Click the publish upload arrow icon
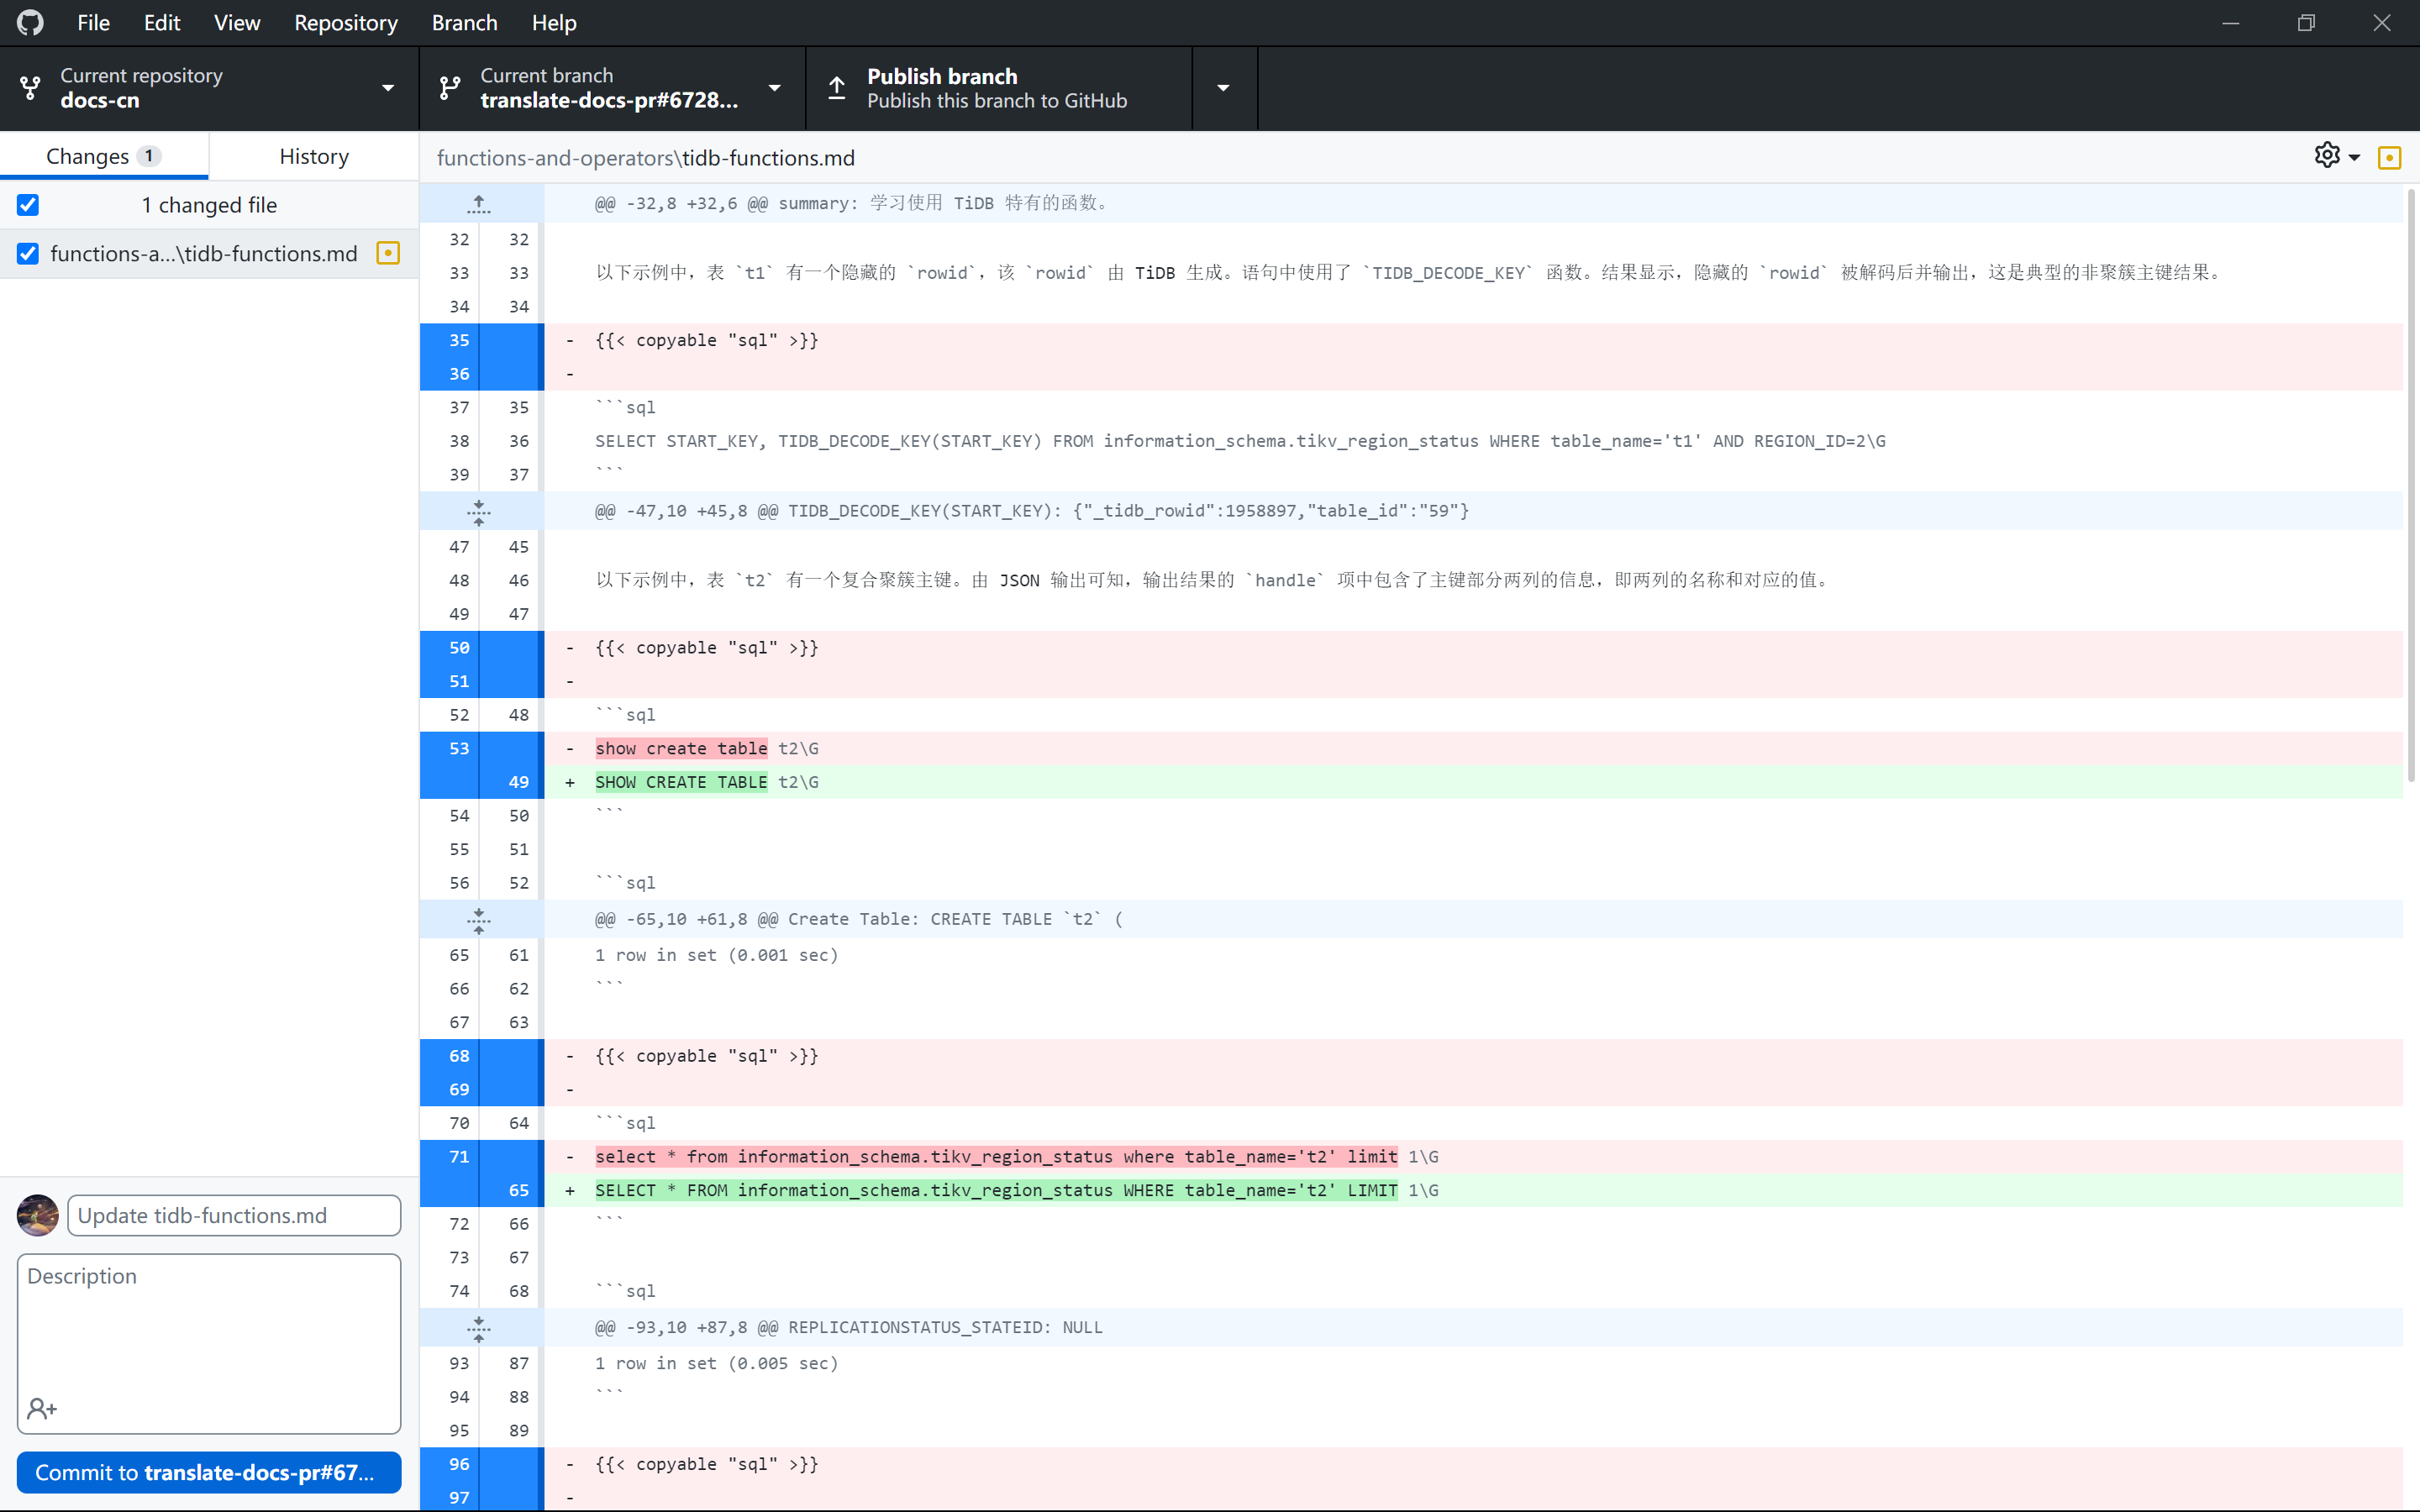Screen dimensions: 2420x1512 point(837,88)
